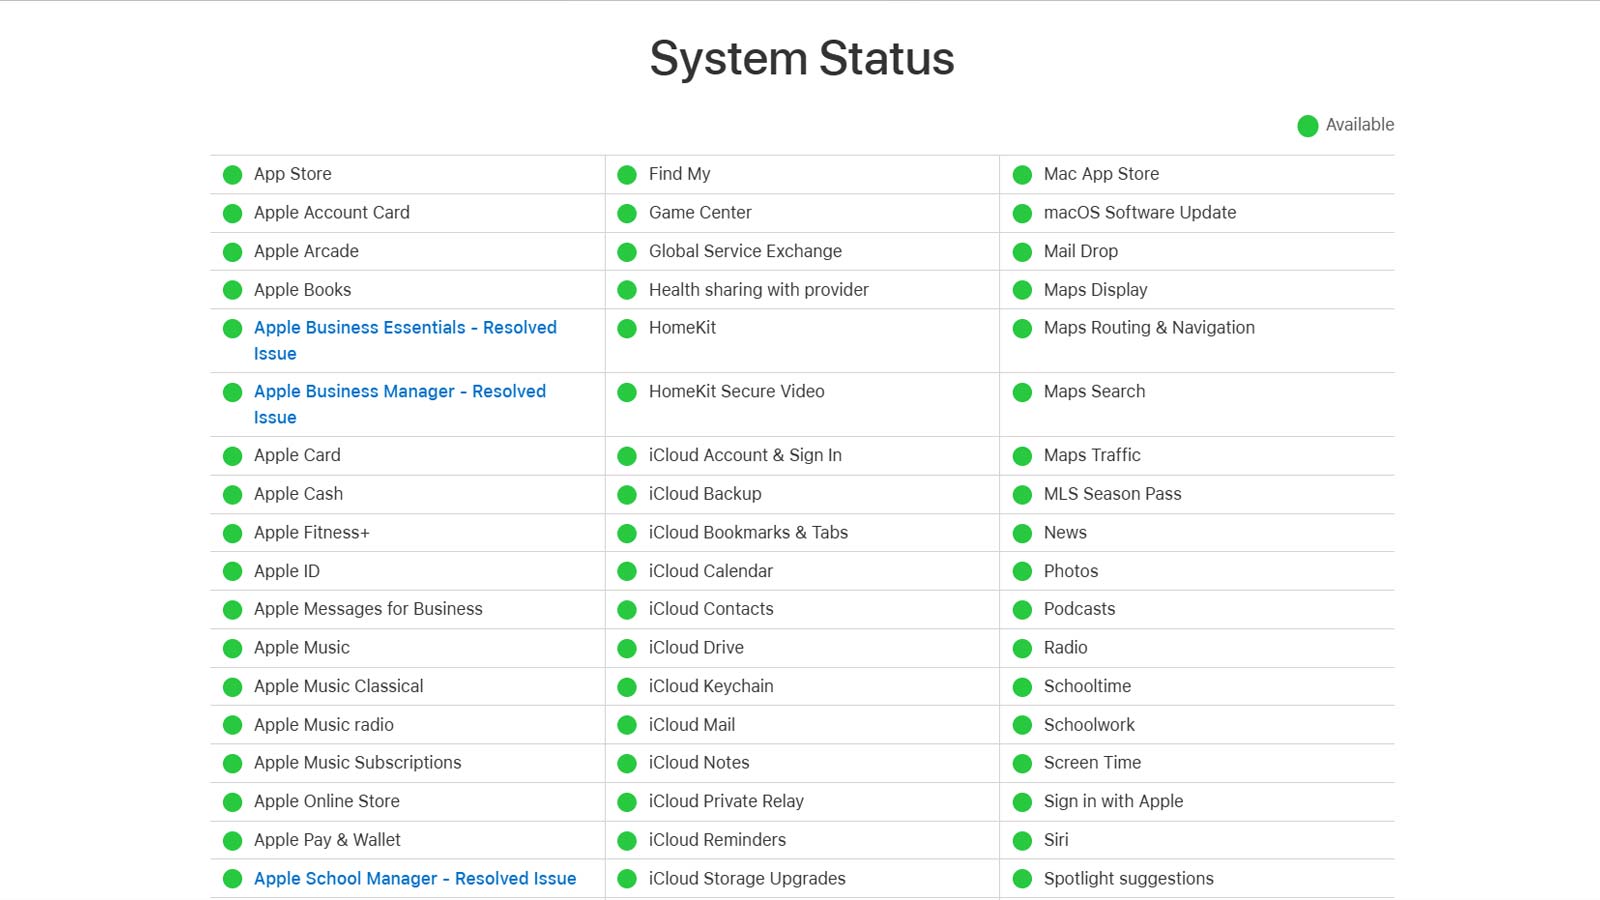Click green dot beside iCloud Mail
1600x900 pixels.
coord(627,725)
